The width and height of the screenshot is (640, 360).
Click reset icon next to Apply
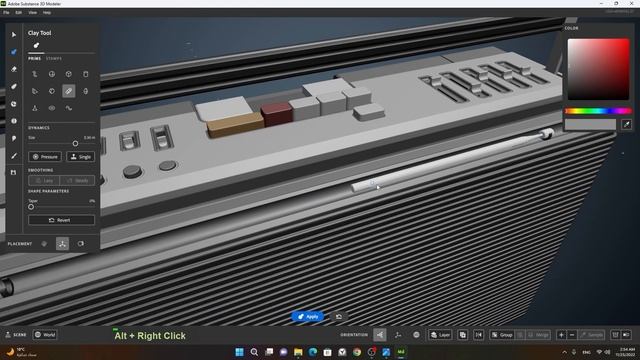tap(339, 317)
